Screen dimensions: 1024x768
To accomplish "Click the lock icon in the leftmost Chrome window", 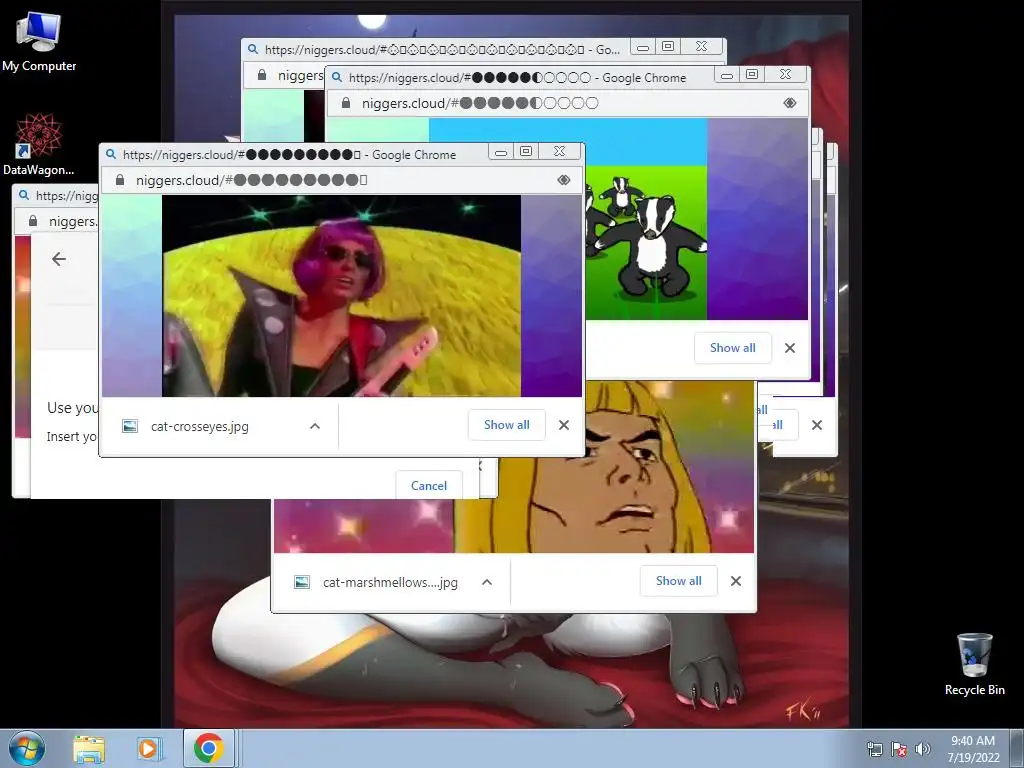I will coord(33,221).
